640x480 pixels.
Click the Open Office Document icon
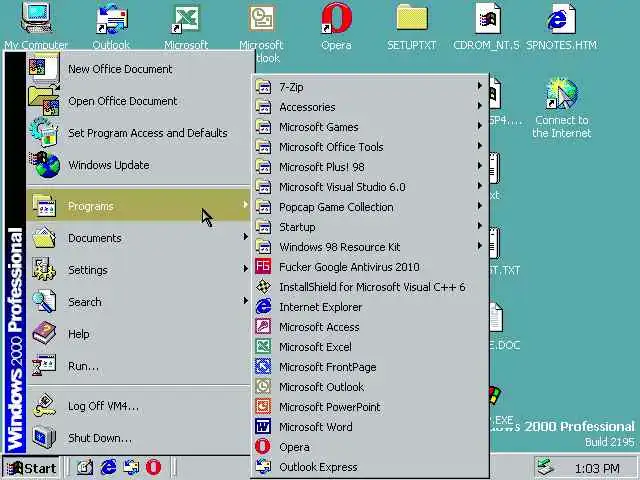coord(44,100)
